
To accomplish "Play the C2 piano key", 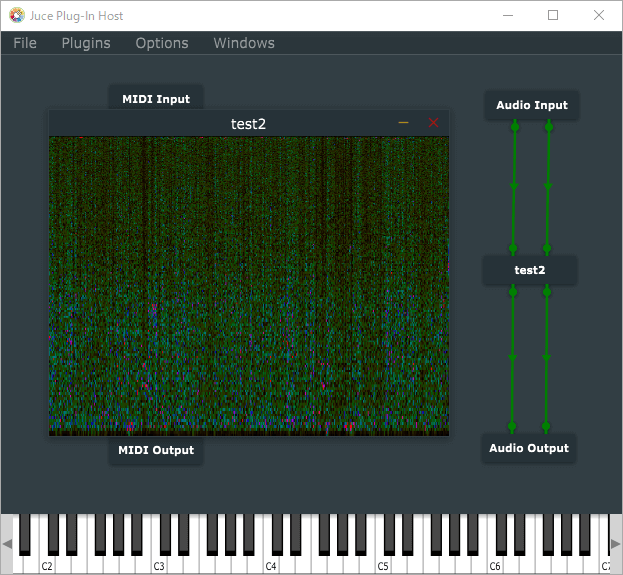I will (47, 565).
